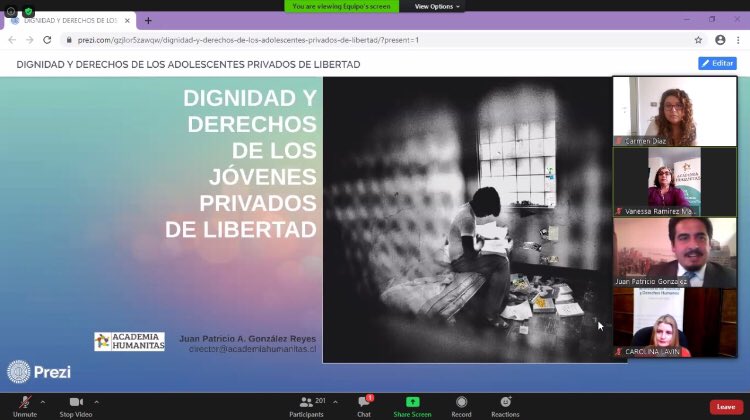Start Share Screen
Image resolution: width=750 pixels, height=420 pixels.
412,407
